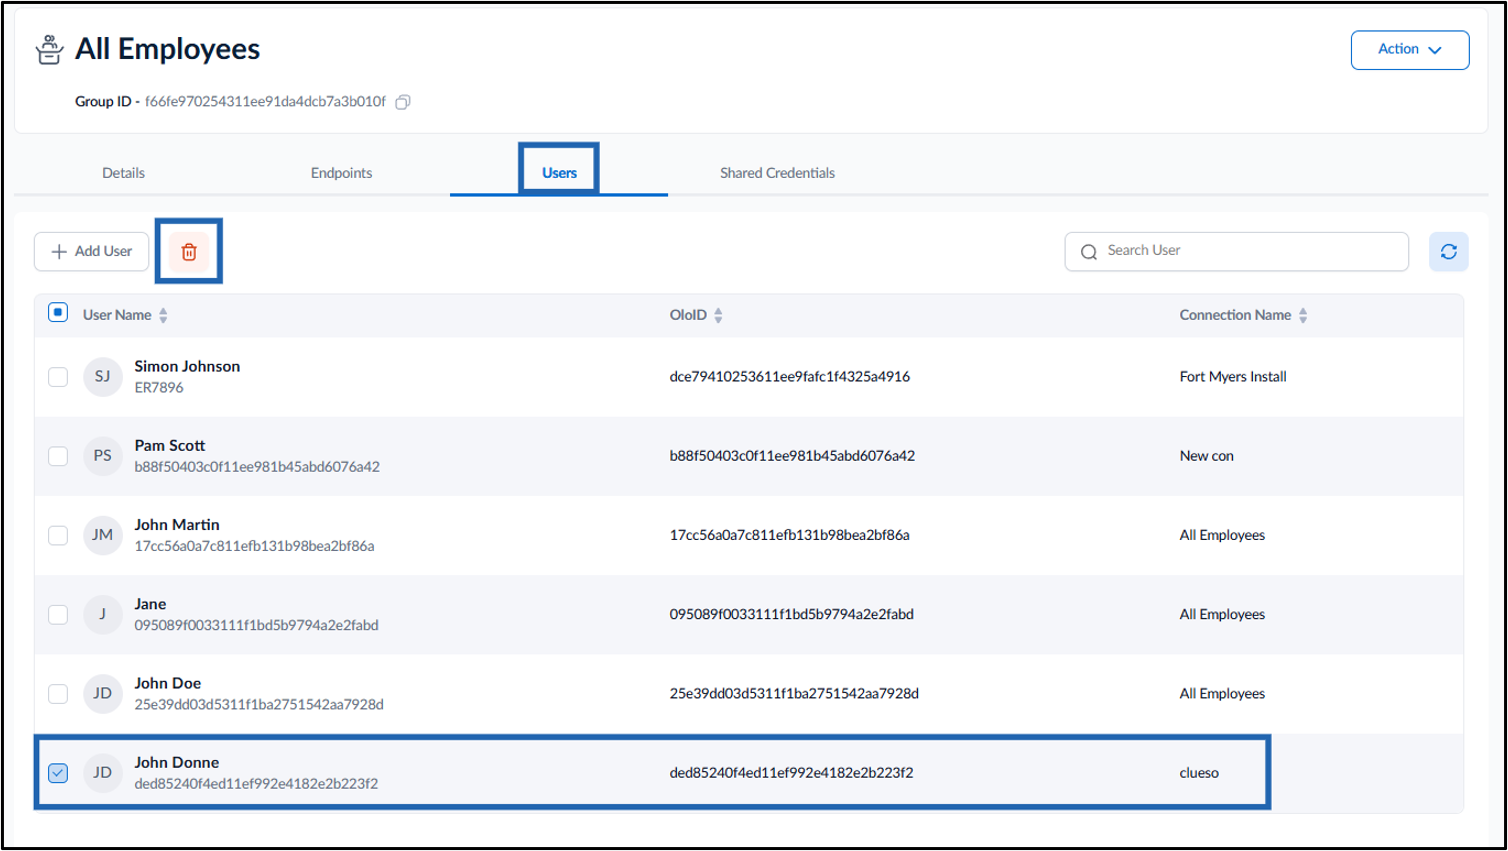This screenshot has height=851, width=1508.
Task: Uncheck John Donne's checkbox
Action: tap(58, 773)
